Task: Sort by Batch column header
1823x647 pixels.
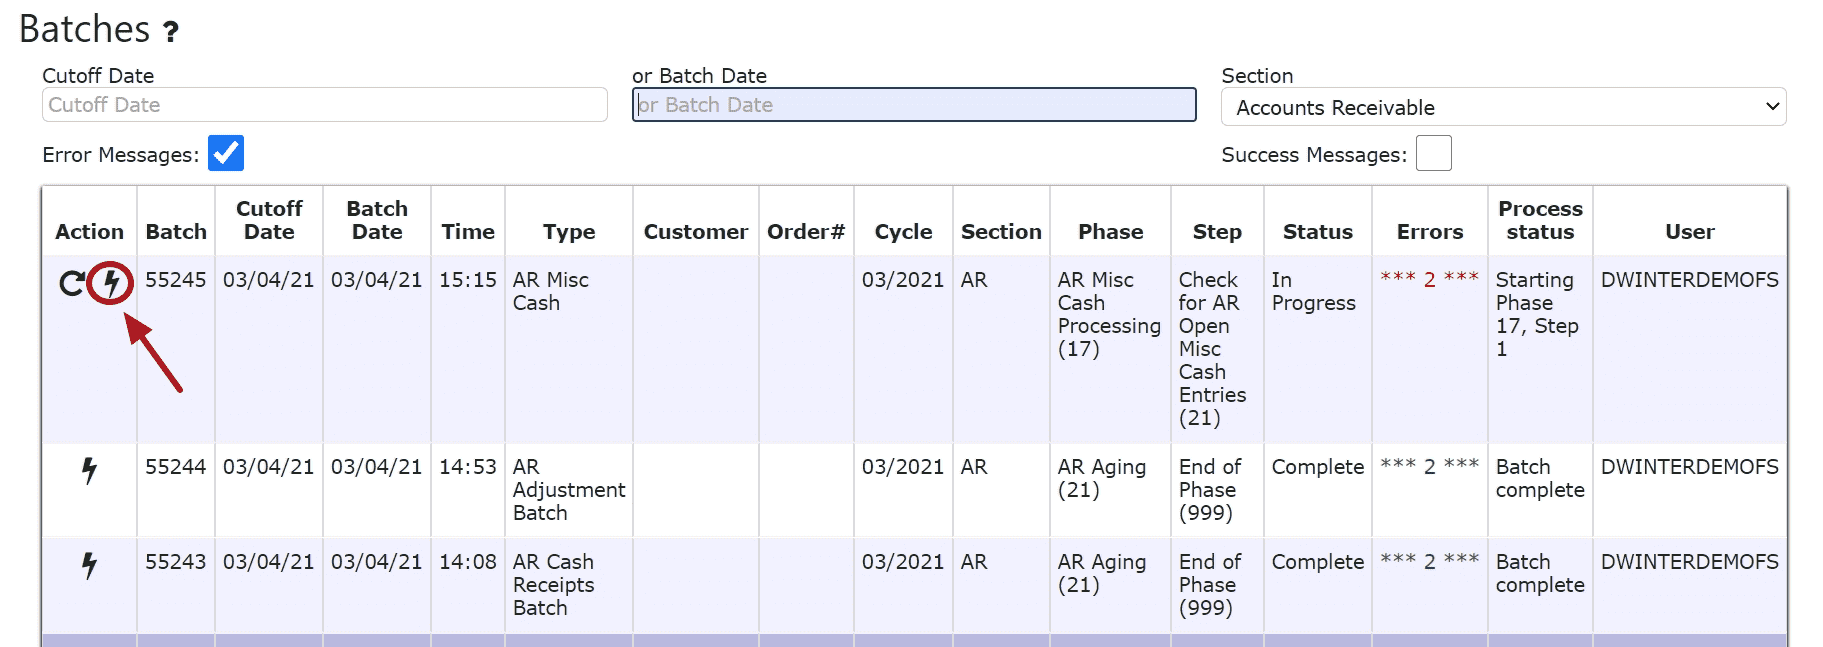Action: (176, 232)
